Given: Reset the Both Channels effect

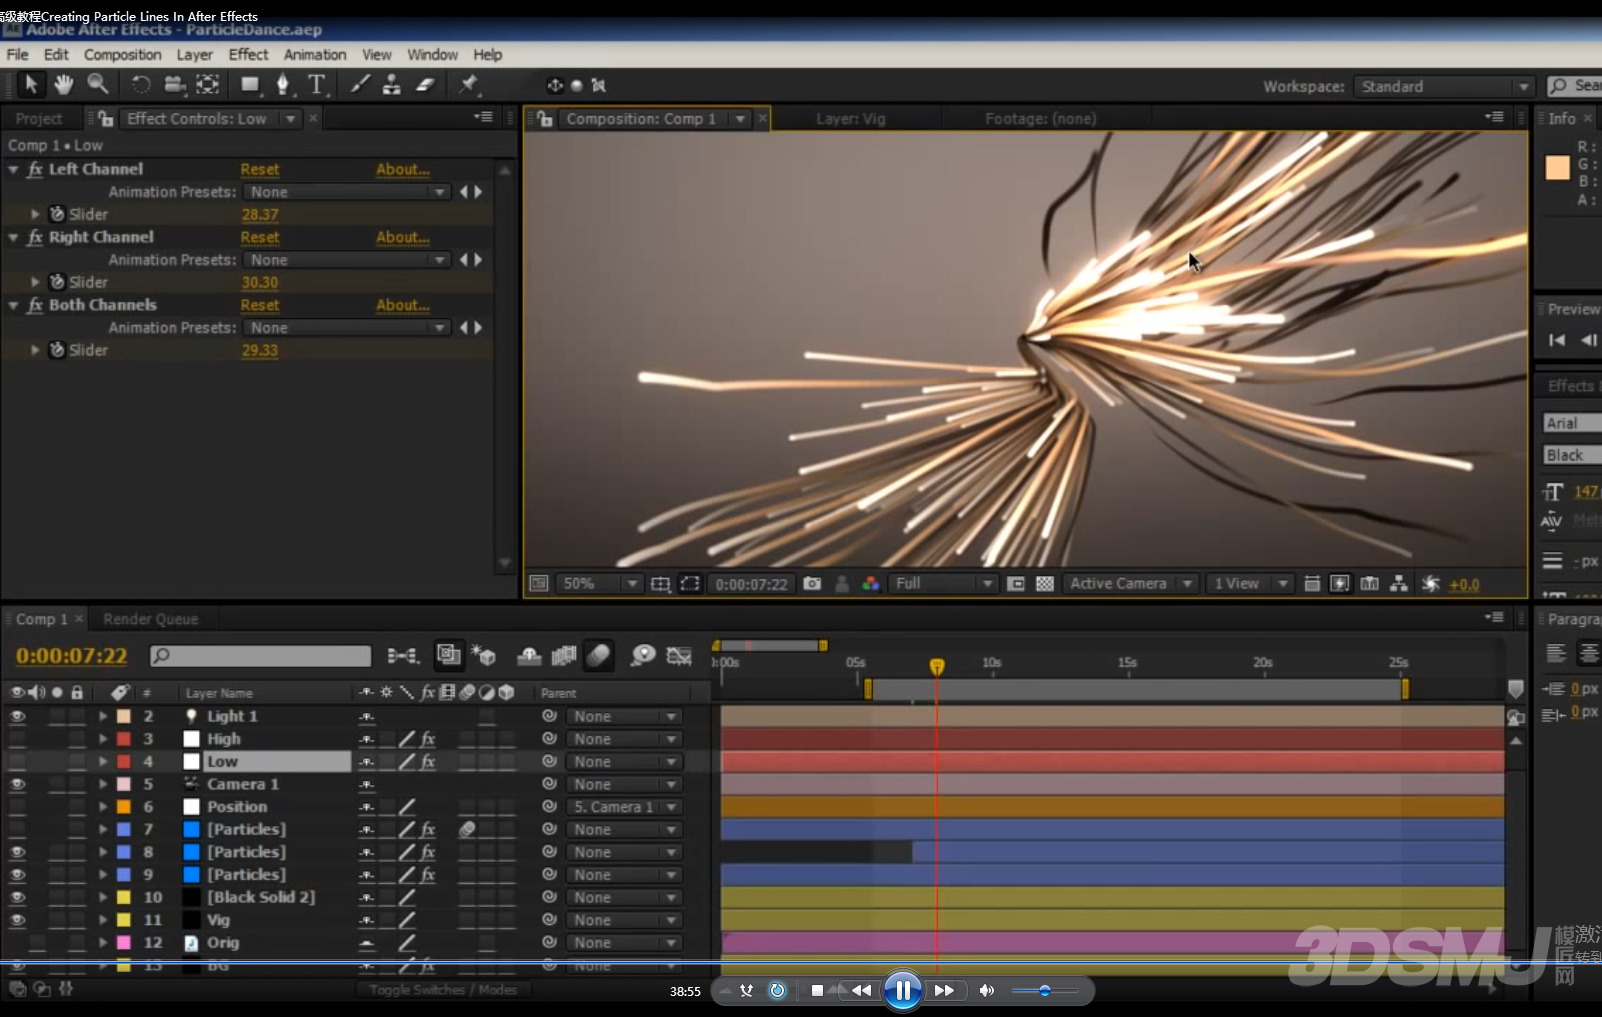Looking at the screenshot, I should pyautogui.click(x=259, y=306).
